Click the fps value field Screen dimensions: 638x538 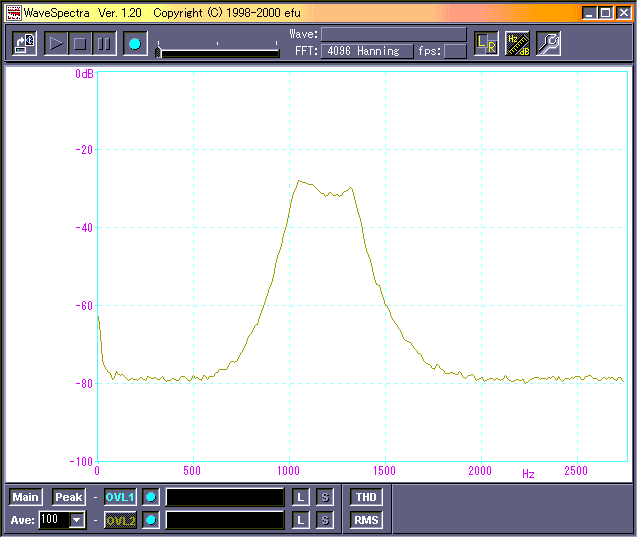point(455,51)
